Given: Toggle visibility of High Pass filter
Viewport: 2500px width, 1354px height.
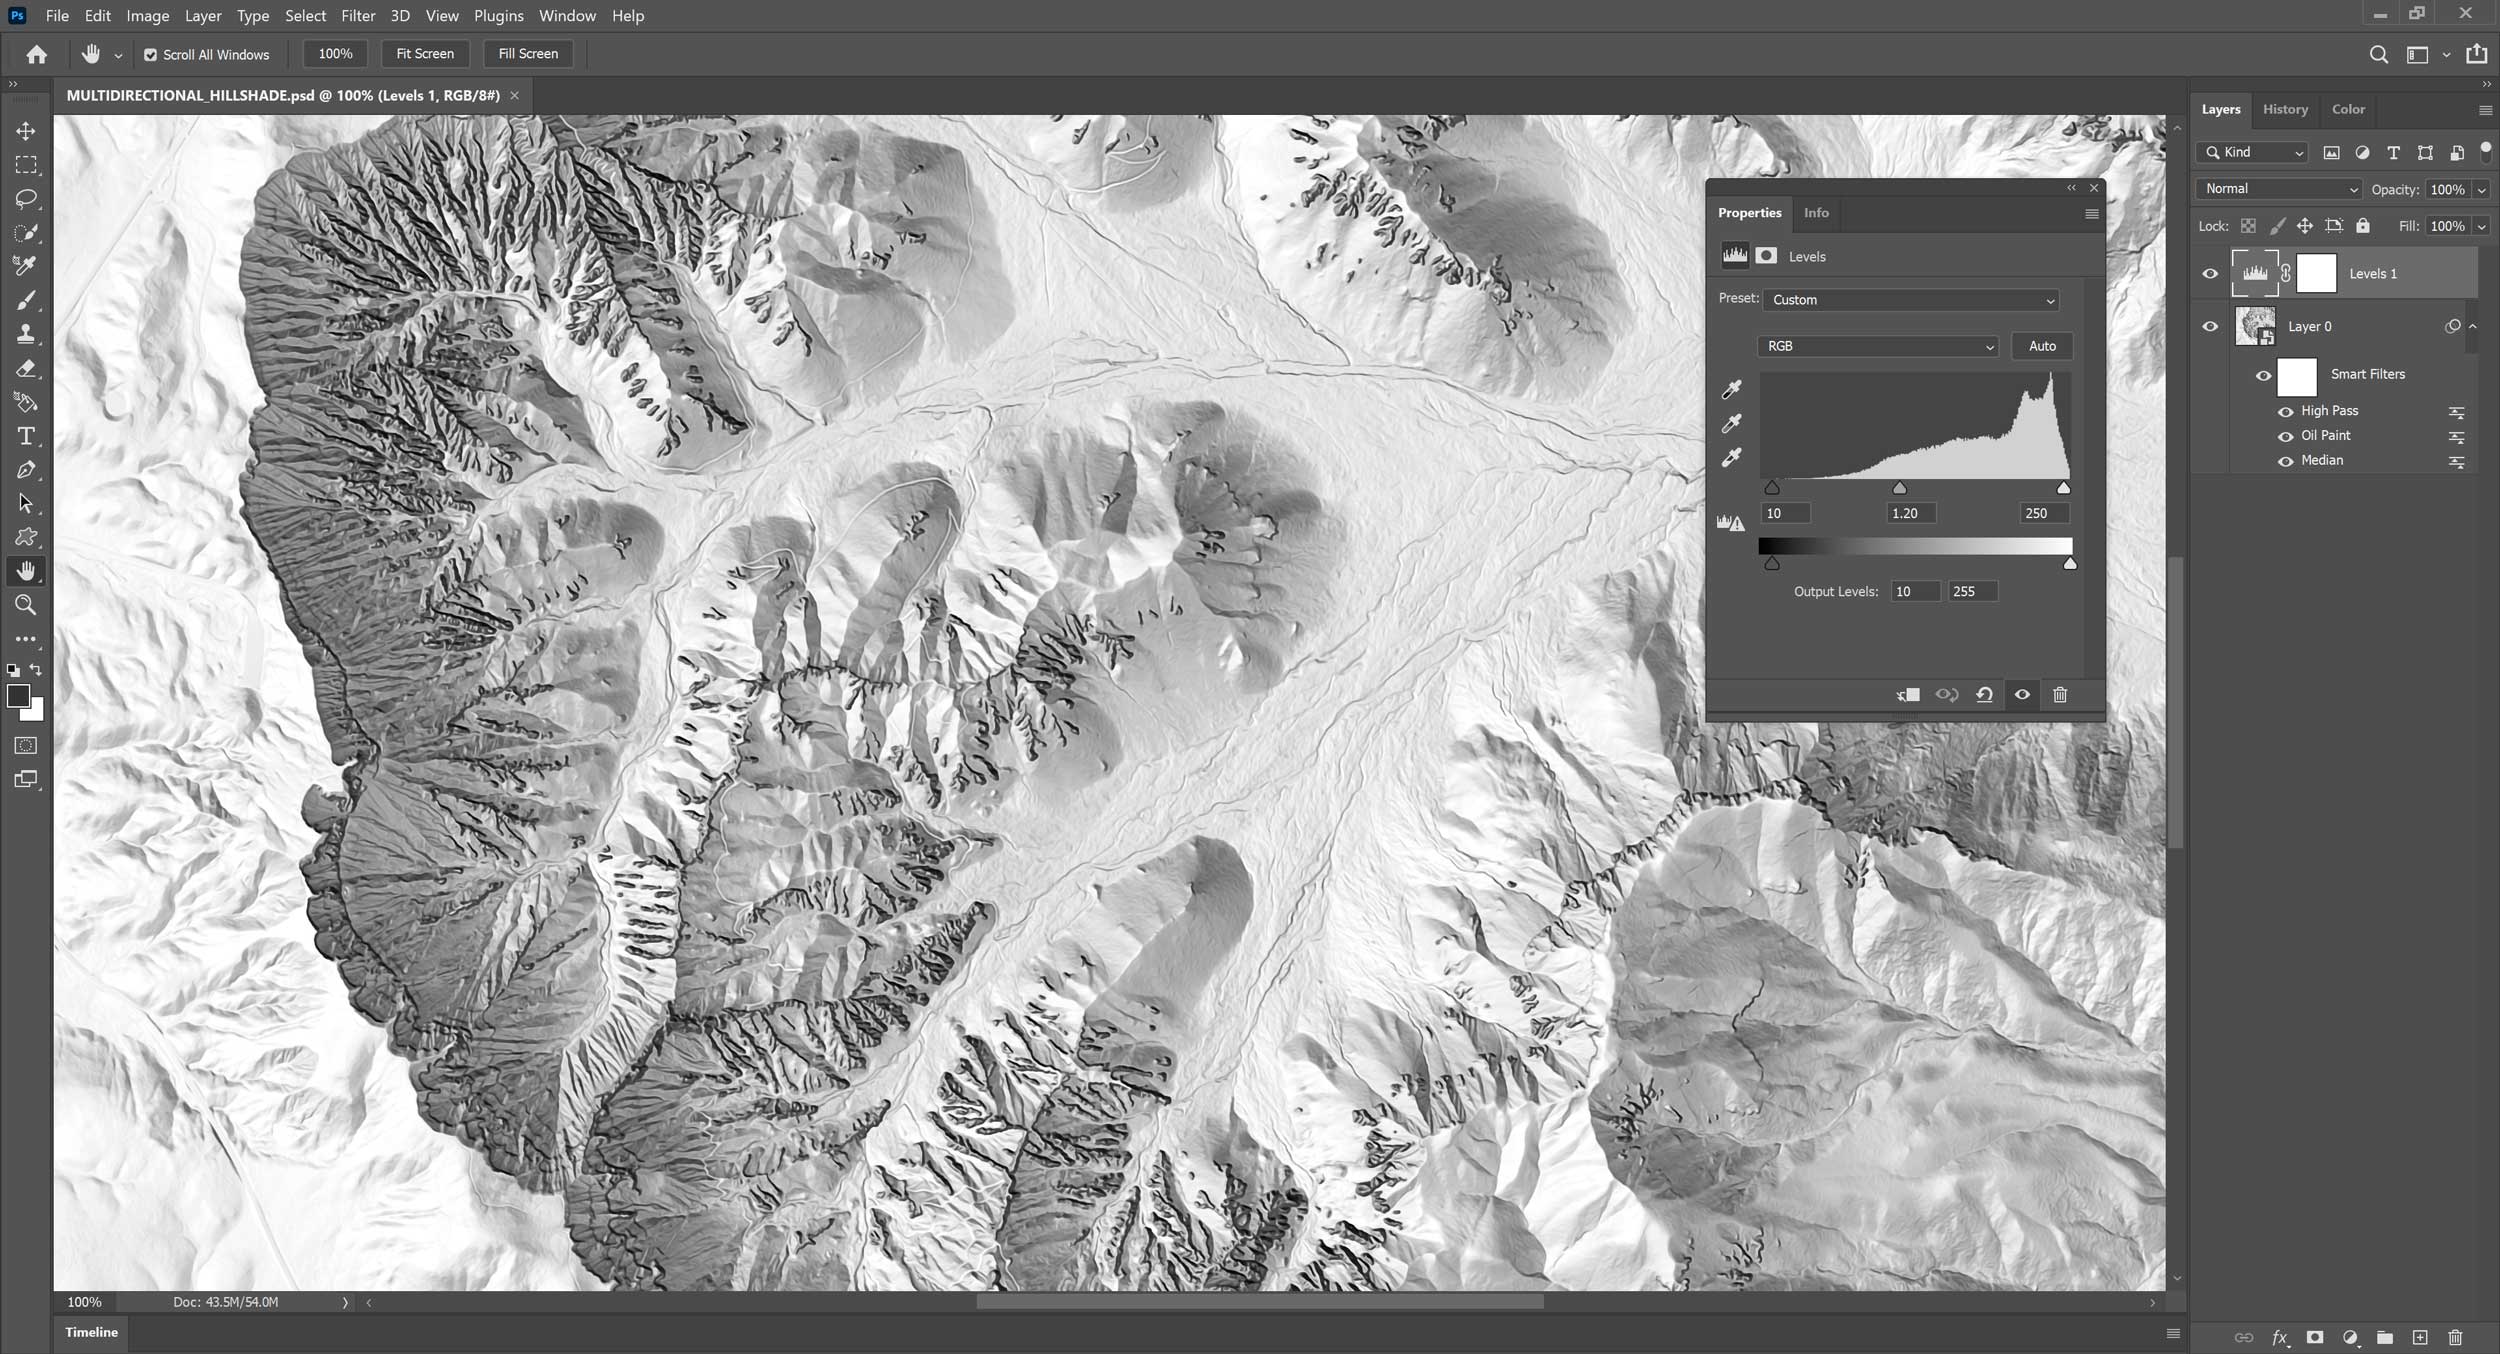Looking at the screenshot, I should tap(2285, 412).
